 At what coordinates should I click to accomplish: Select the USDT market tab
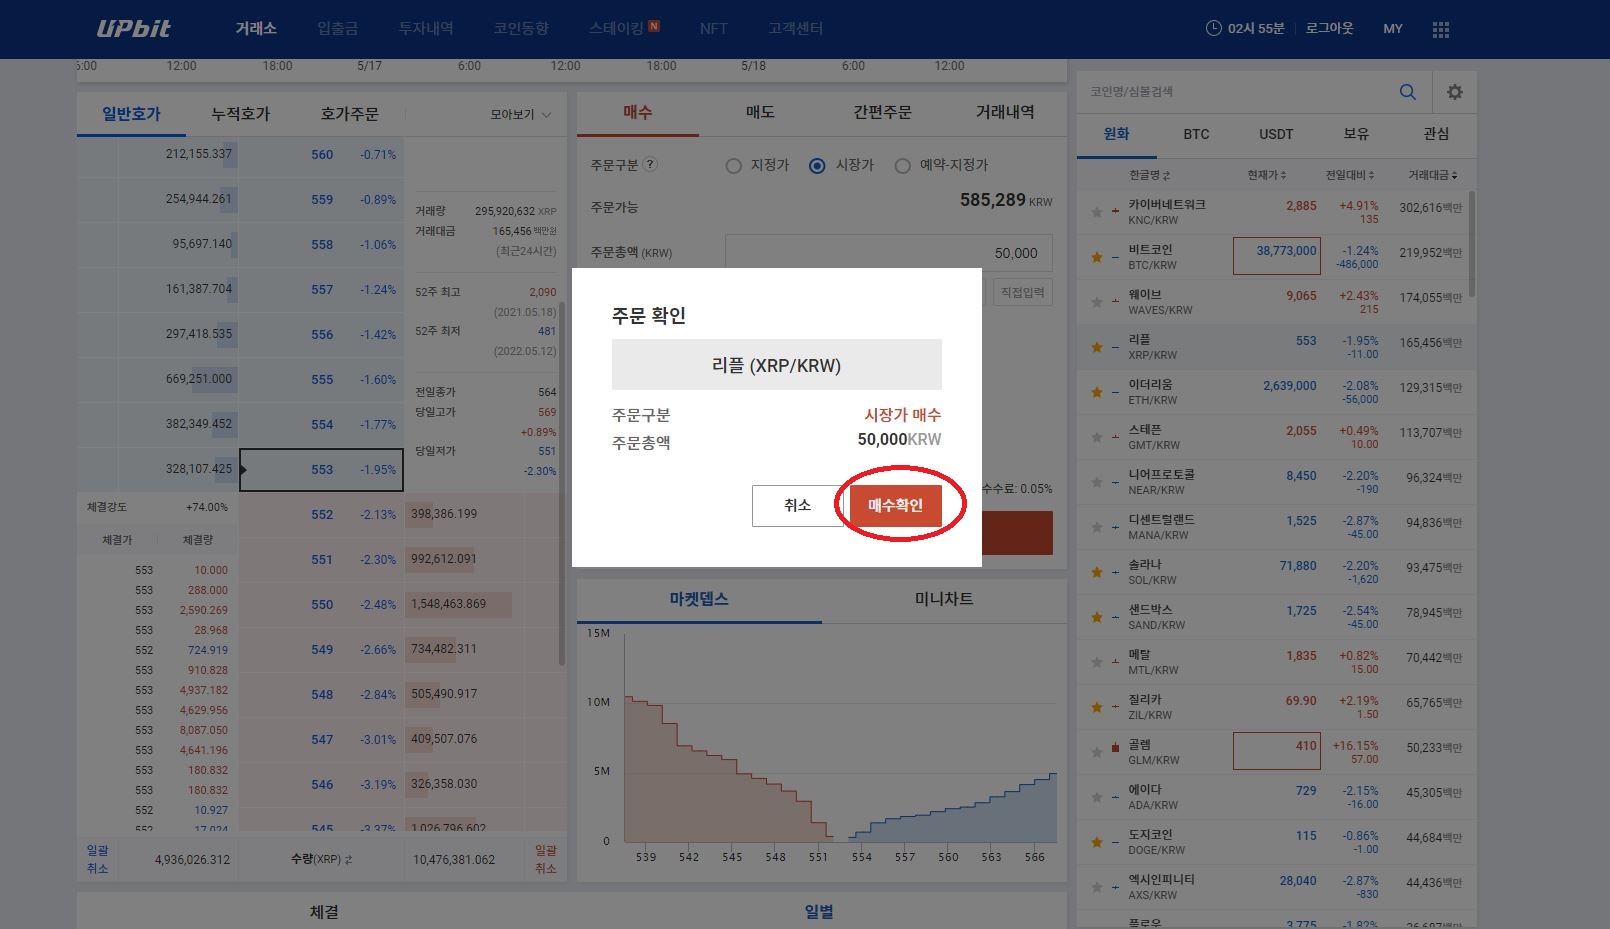1276,134
